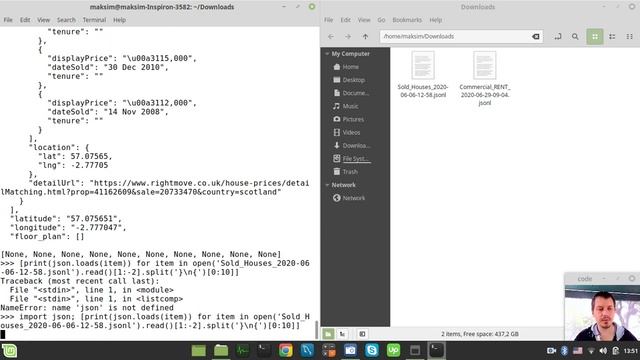Open the Downloads window View menu
The image size is (640, 360).
point(364,20)
